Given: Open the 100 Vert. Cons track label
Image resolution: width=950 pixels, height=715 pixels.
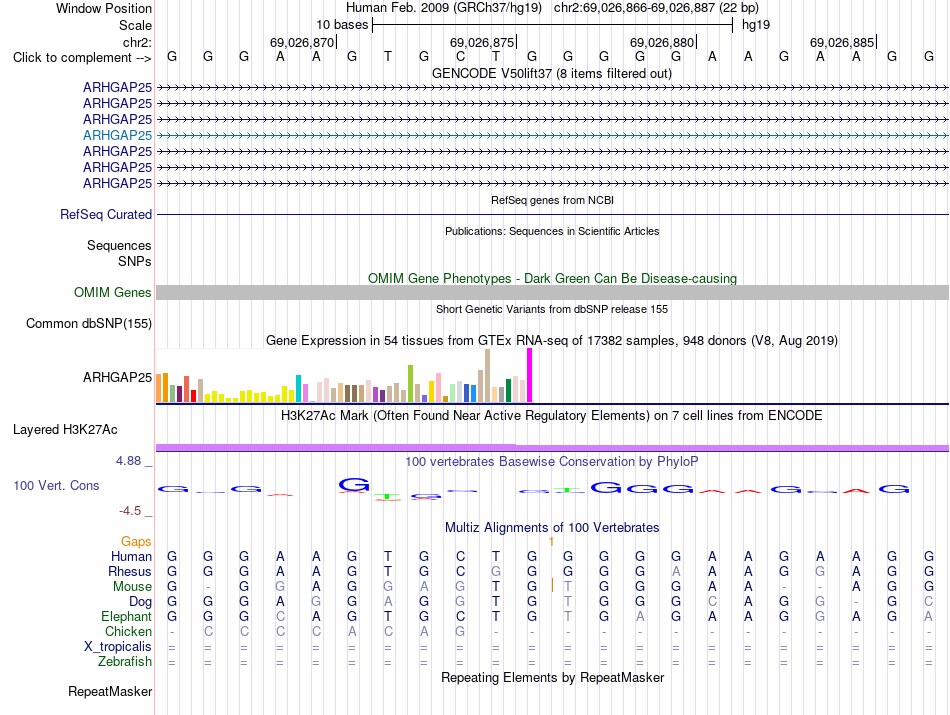Looking at the screenshot, I should (56, 486).
